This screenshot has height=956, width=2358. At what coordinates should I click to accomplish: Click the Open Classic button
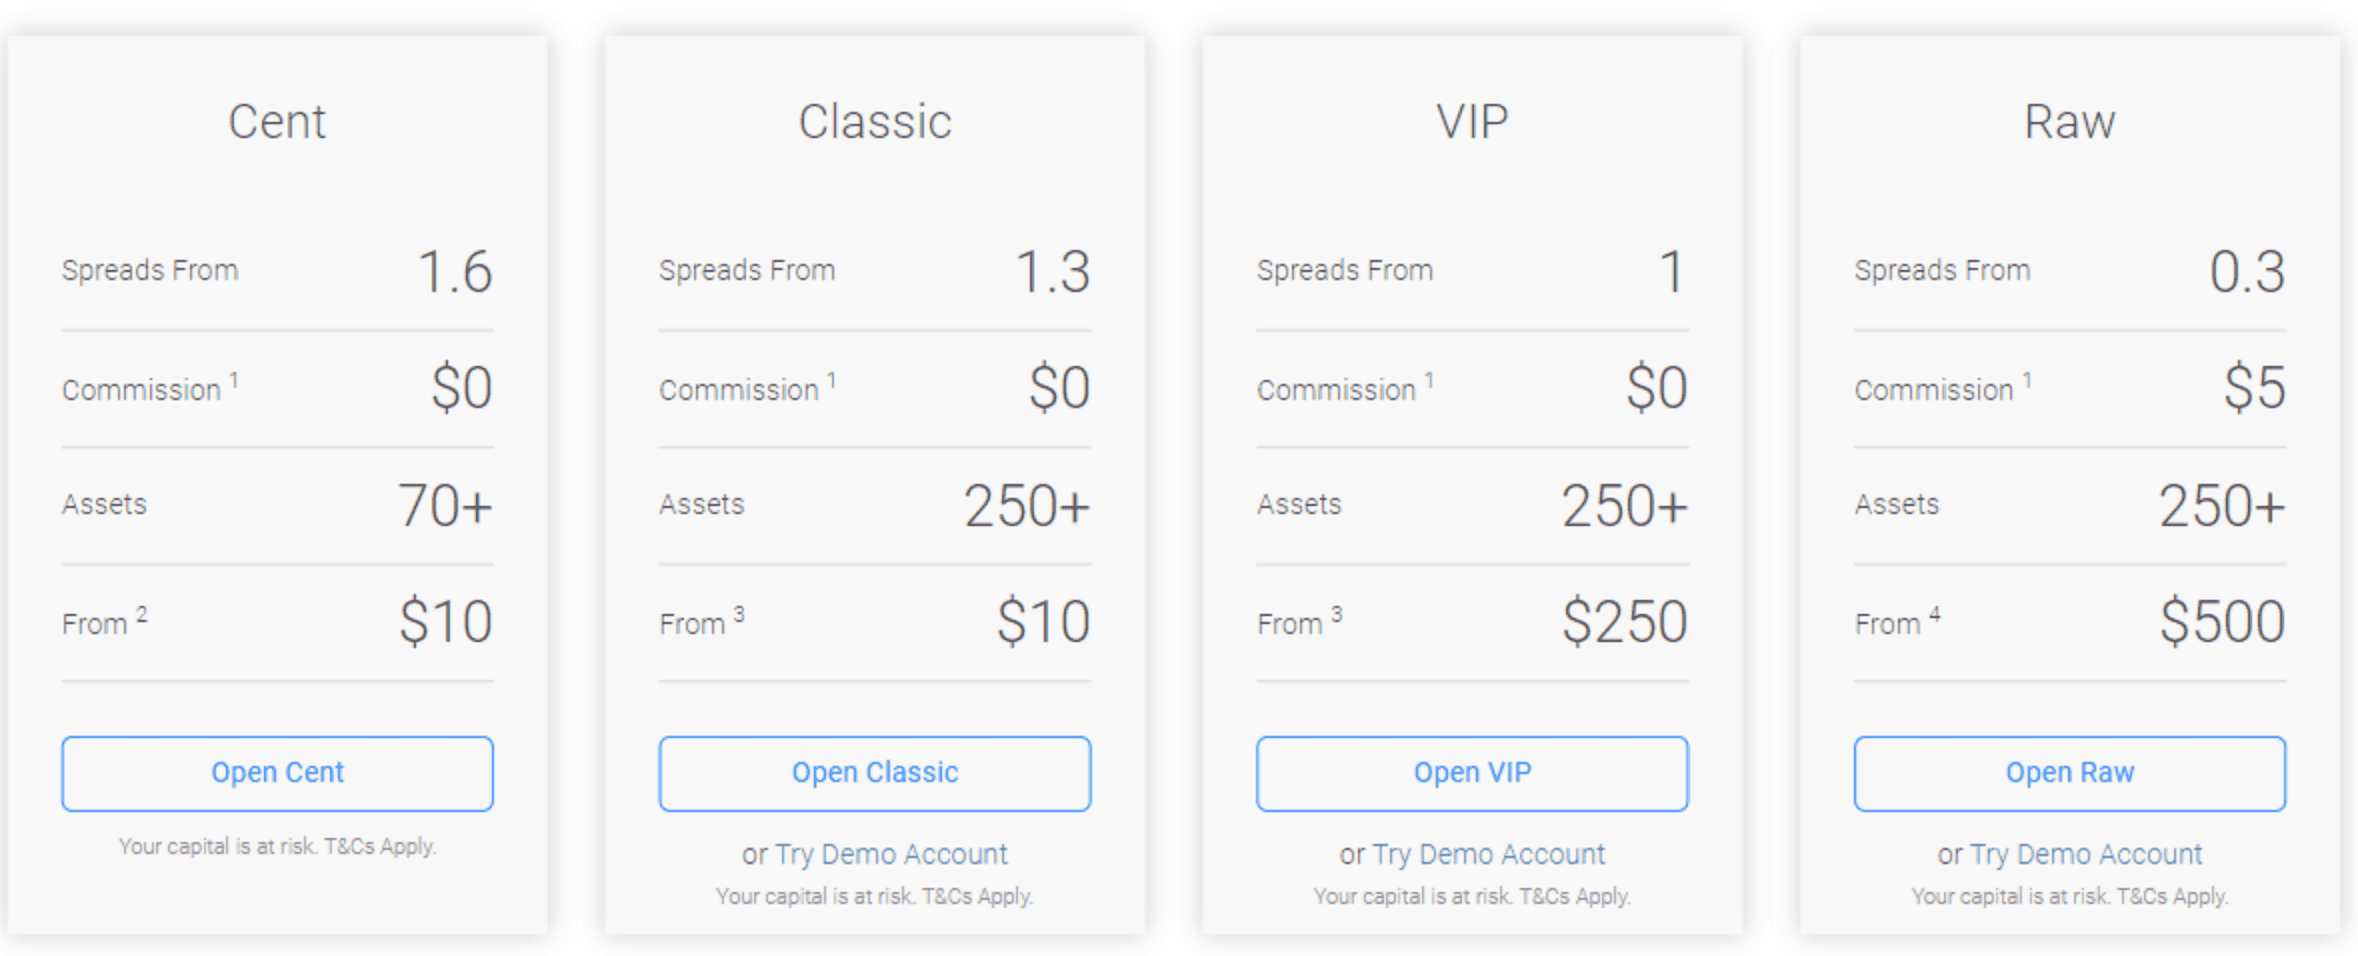tap(874, 772)
